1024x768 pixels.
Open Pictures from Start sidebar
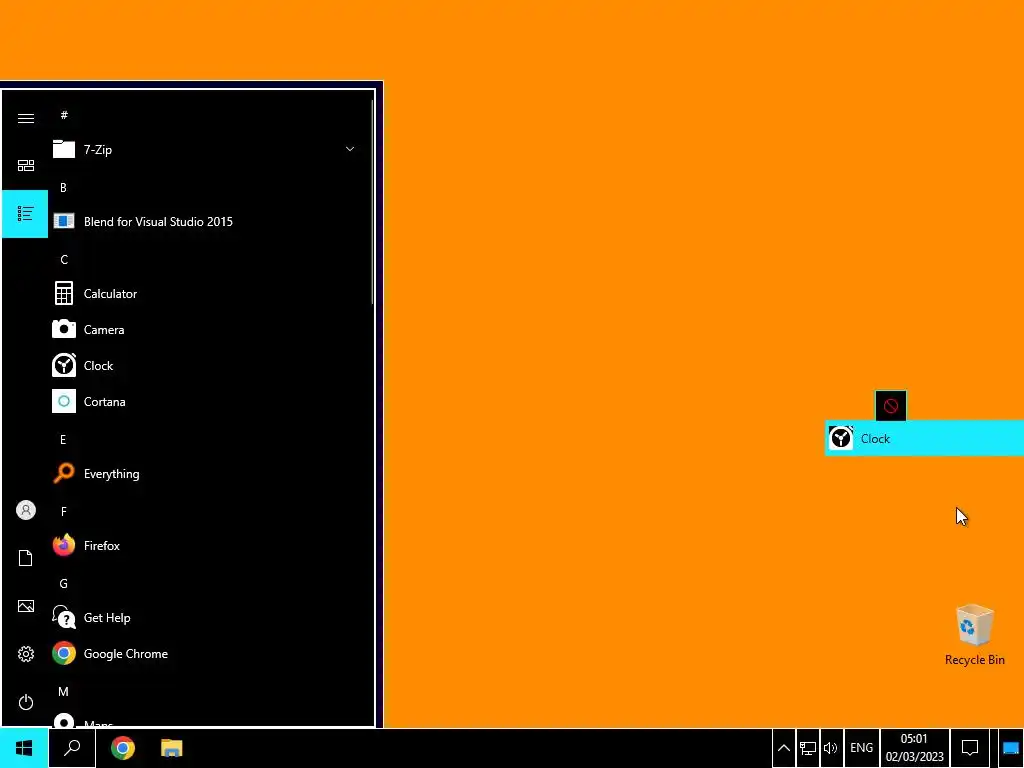[x=25, y=606]
